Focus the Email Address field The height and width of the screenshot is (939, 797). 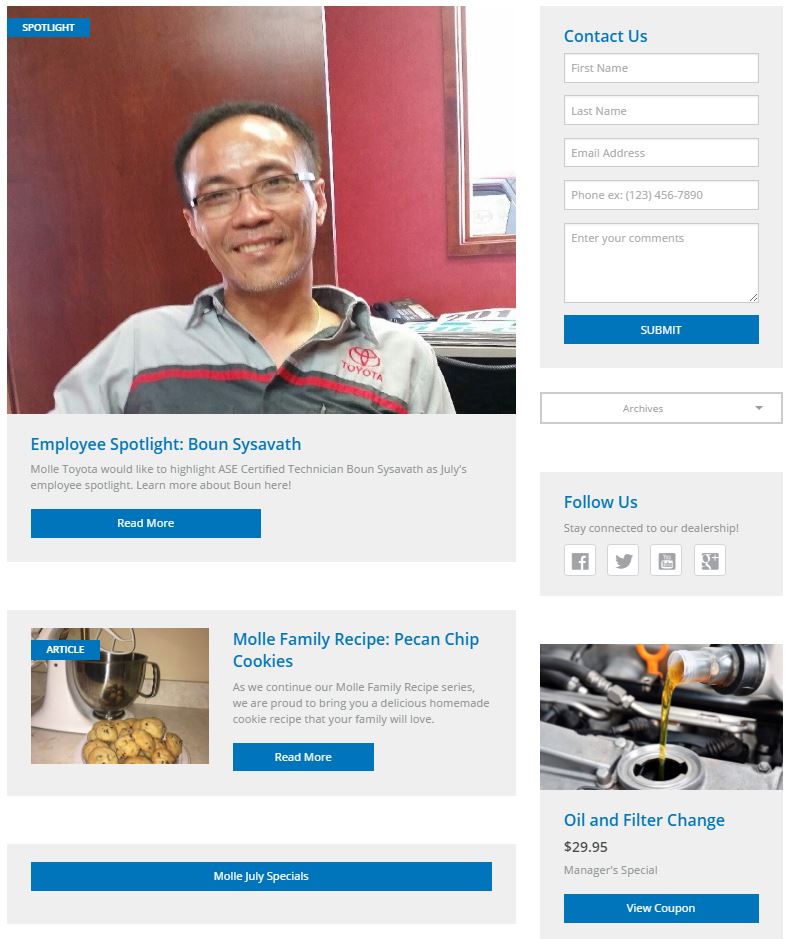[661, 153]
